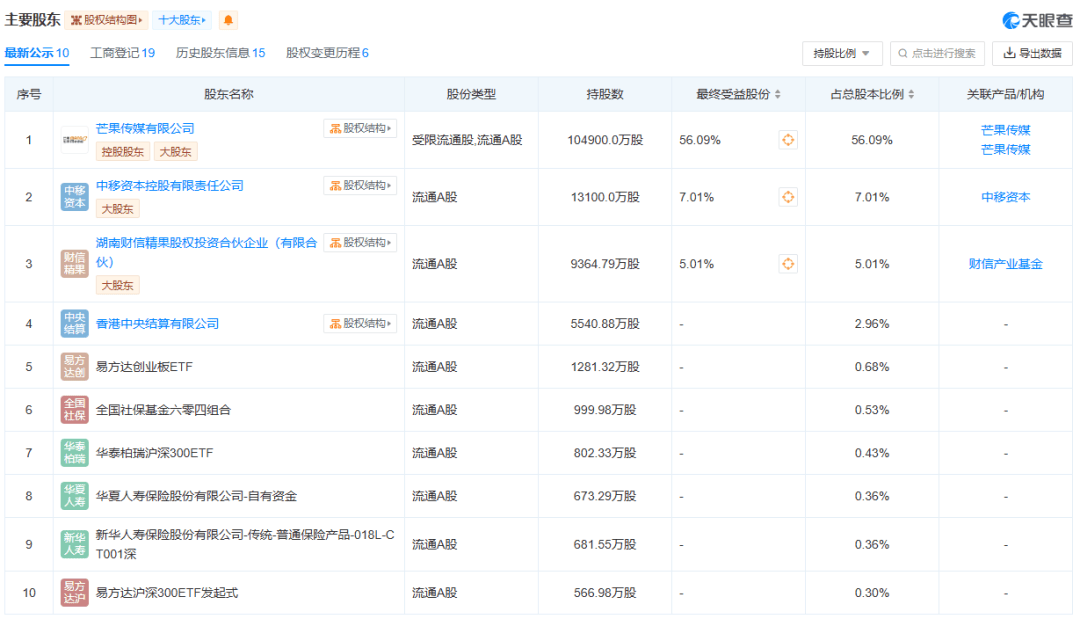Open the 十大股东 dropdown tag

(182, 20)
